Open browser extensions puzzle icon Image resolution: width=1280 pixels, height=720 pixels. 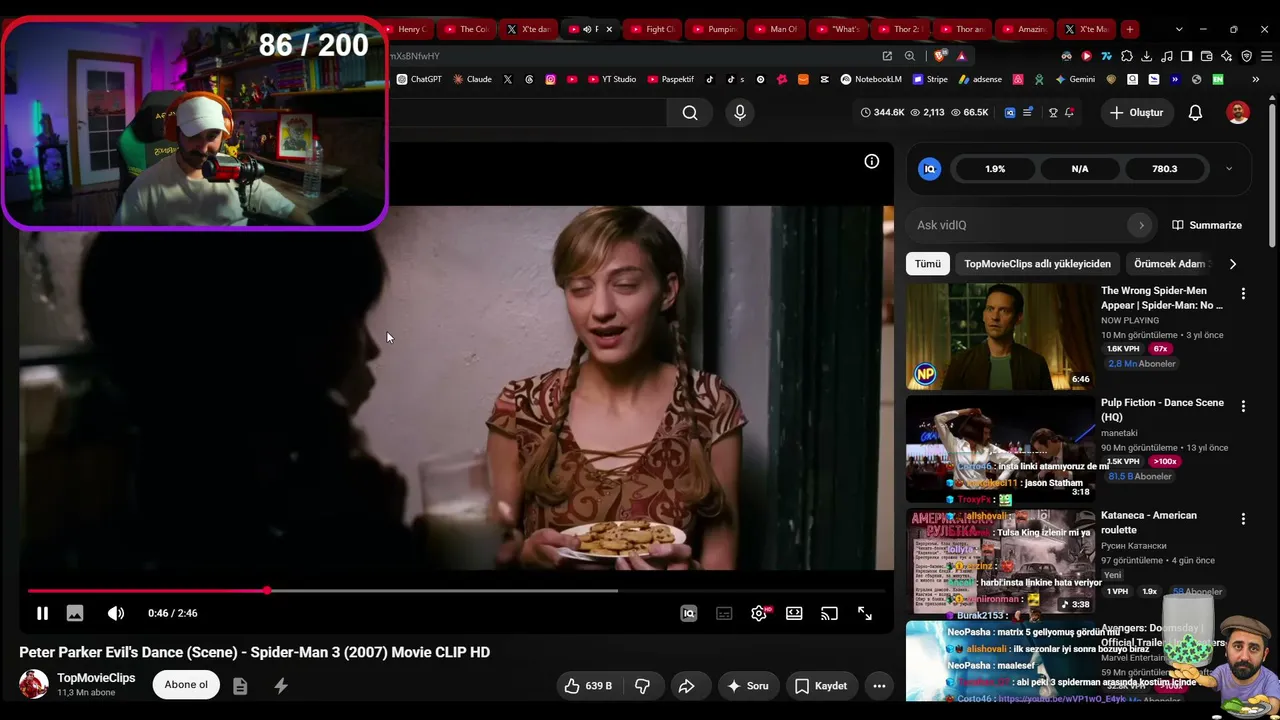coord(1127,56)
